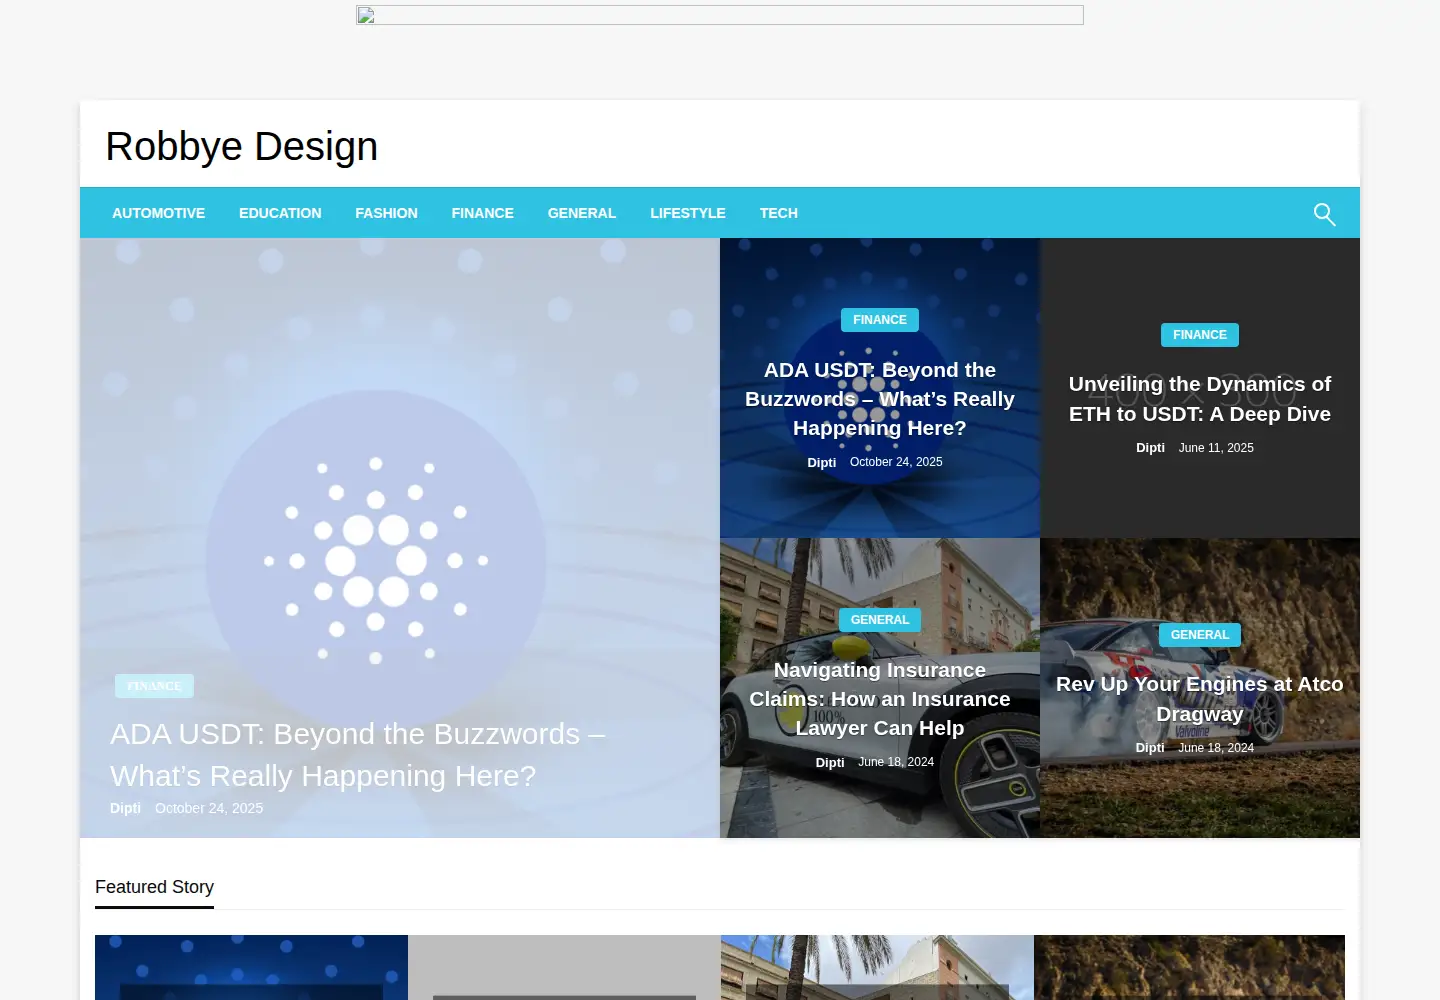Open the Tech navigation item
The width and height of the screenshot is (1440, 1000).
(778, 213)
